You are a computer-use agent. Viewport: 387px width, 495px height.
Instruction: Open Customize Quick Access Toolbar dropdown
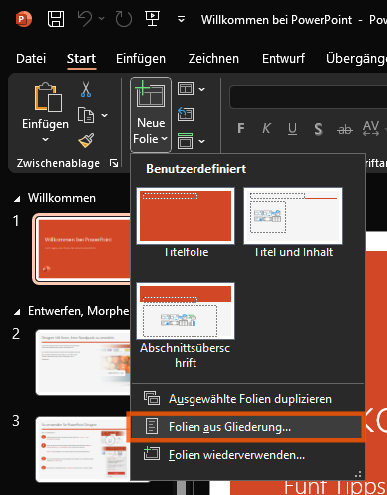click(181, 19)
